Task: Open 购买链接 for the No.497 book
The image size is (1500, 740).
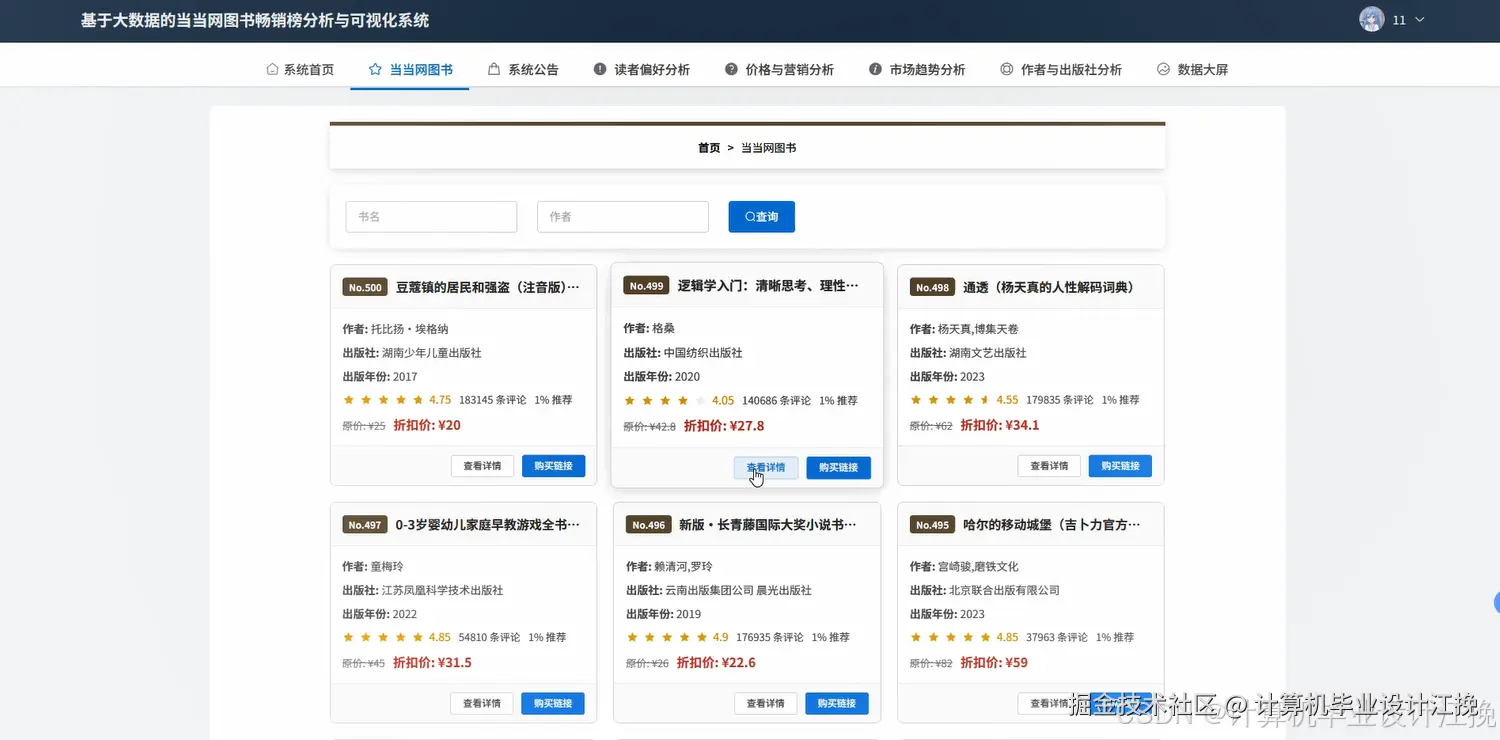Action: [553, 703]
